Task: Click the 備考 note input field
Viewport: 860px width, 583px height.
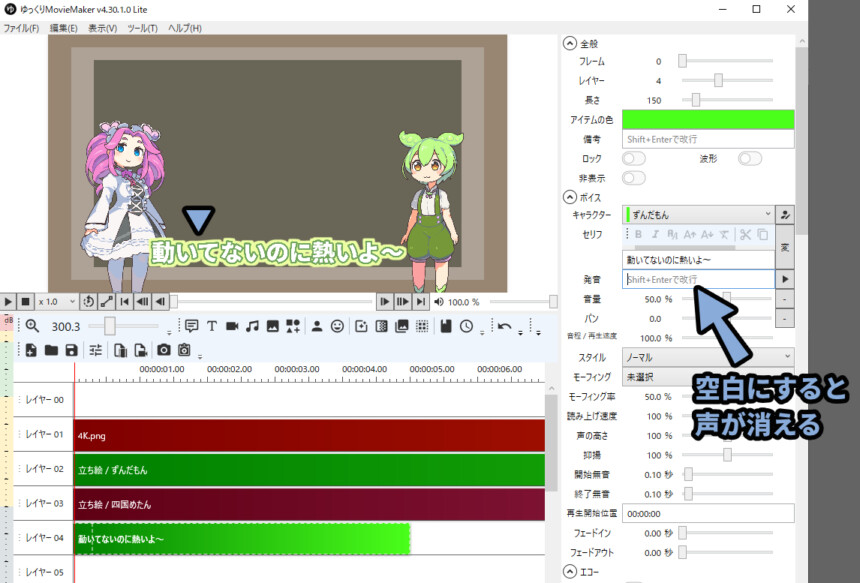Action: point(708,139)
